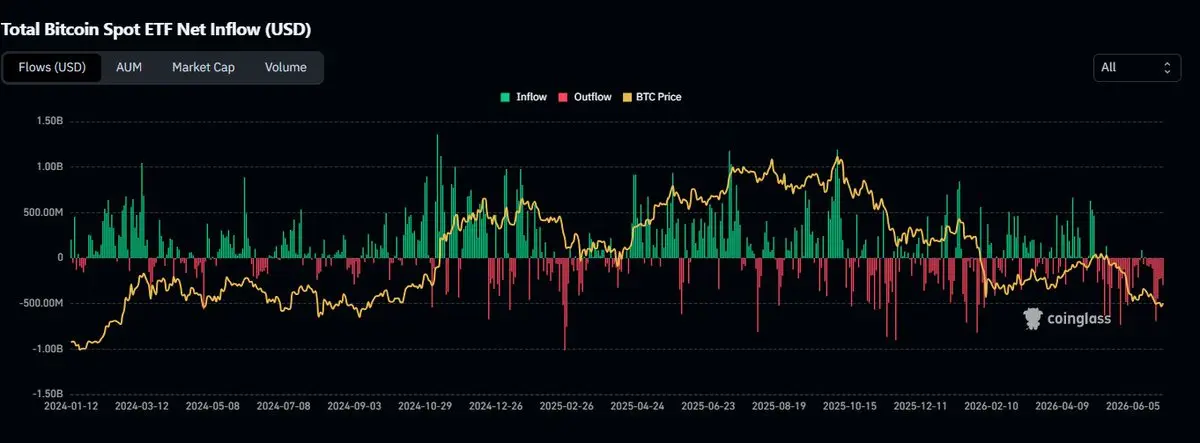
Task: Click the -1.00B y-axis label
Action: [47, 348]
